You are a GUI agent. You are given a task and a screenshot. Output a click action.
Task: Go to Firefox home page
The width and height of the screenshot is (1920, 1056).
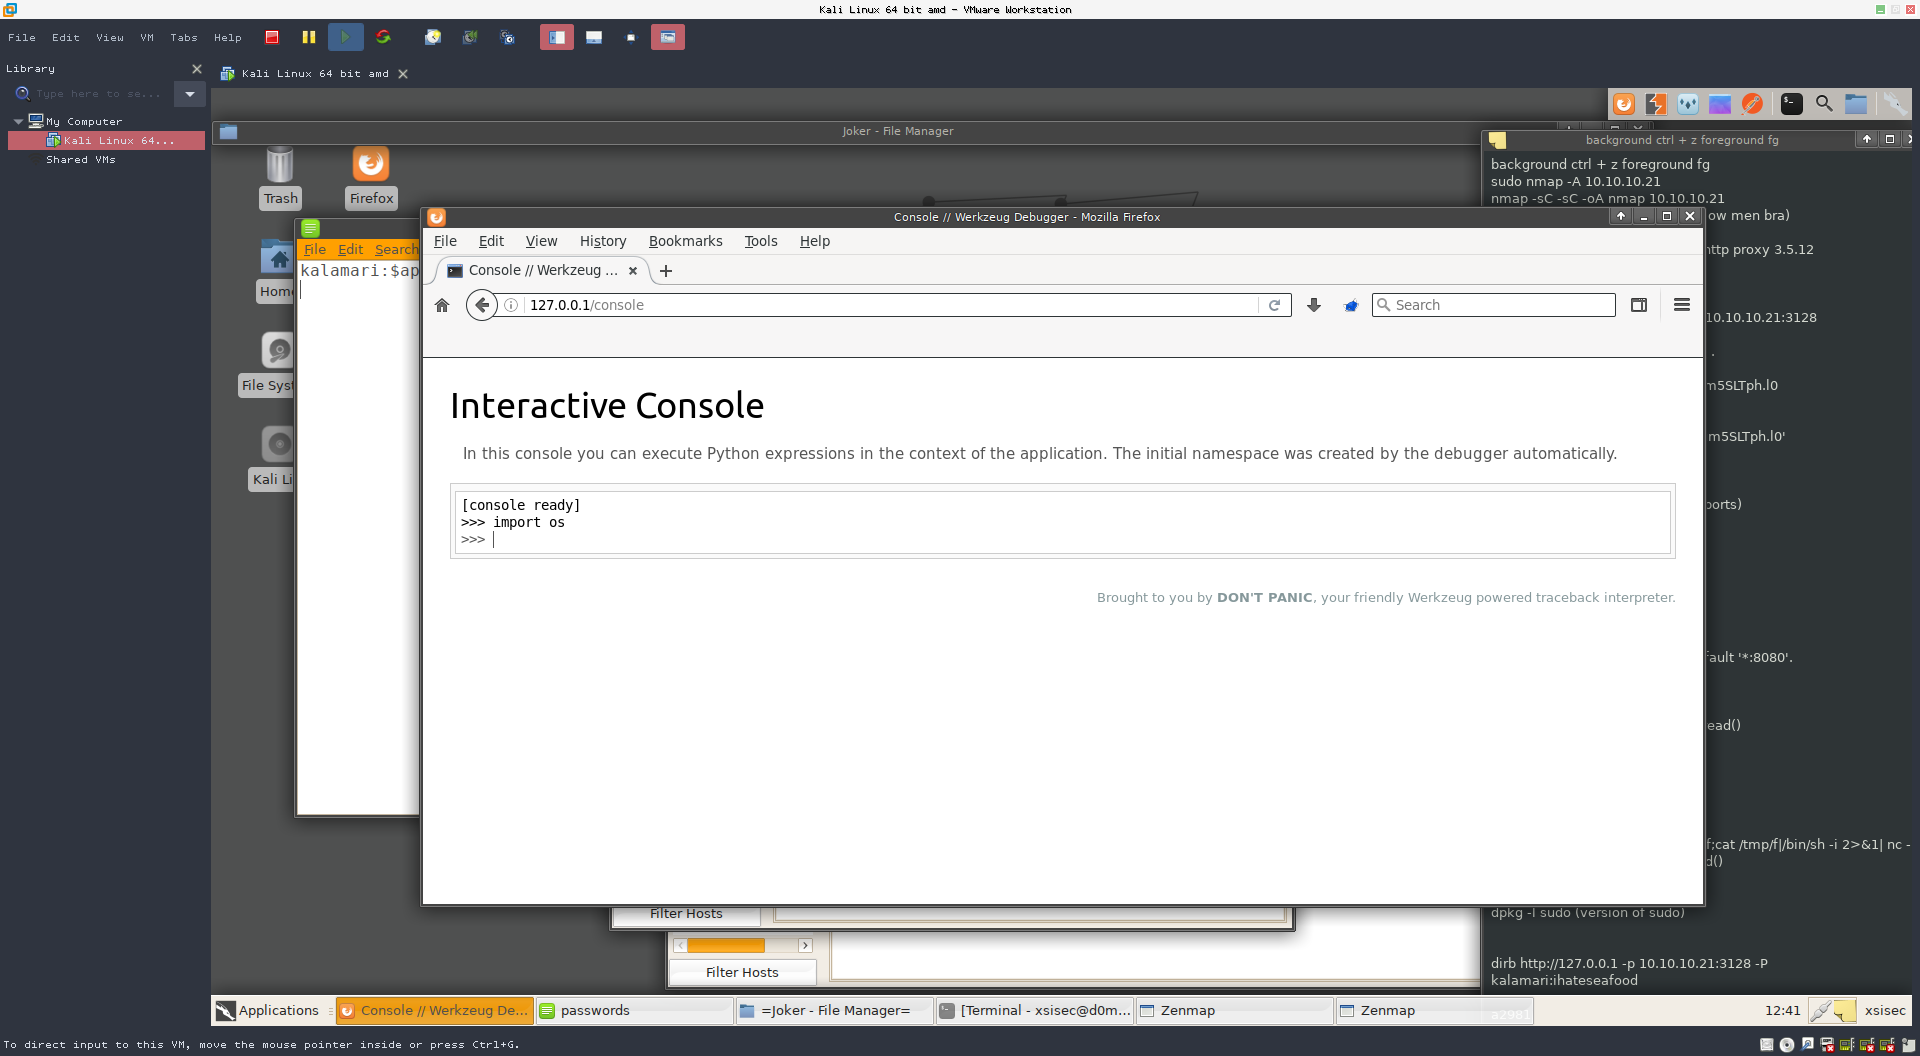click(x=442, y=305)
